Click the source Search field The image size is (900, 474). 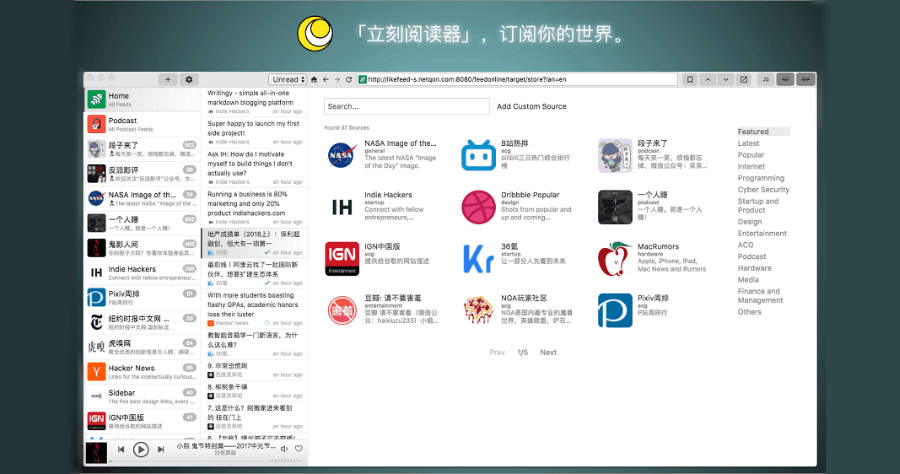point(406,106)
